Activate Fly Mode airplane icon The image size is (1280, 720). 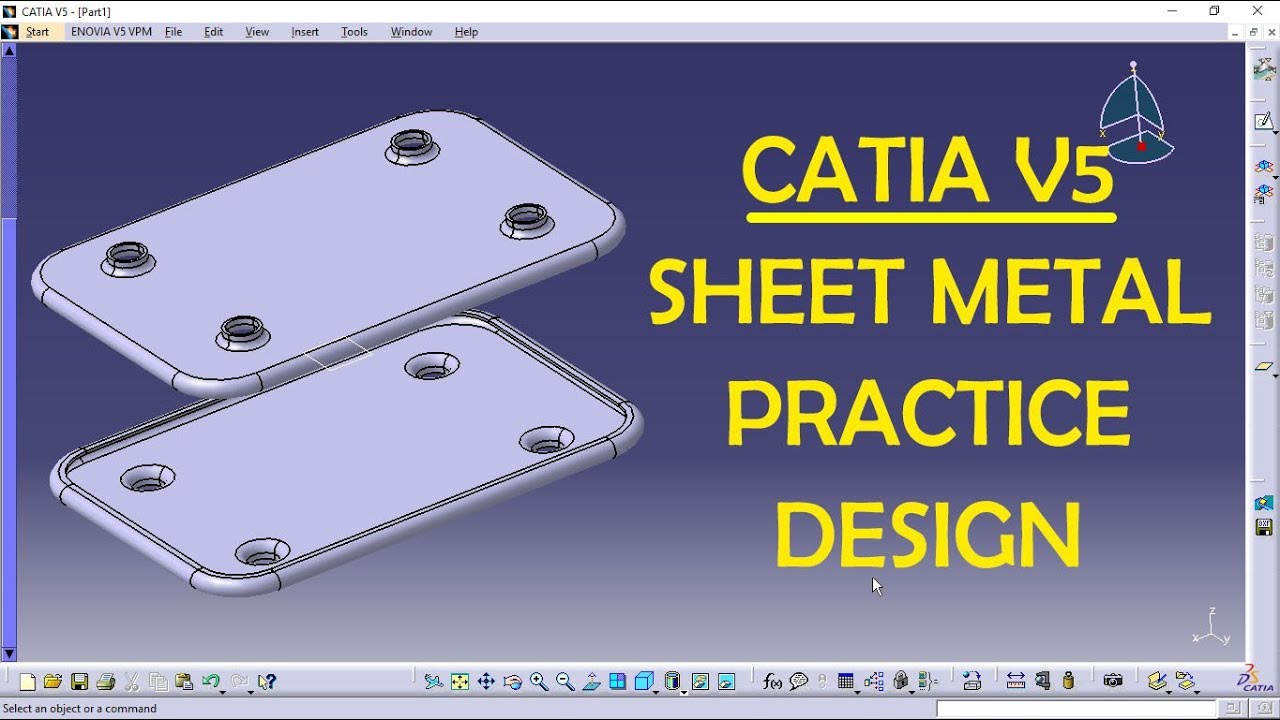pos(433,682)
